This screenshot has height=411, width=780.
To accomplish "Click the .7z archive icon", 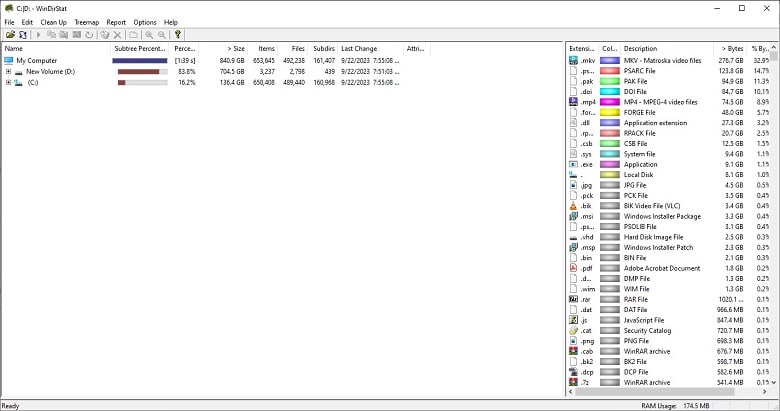I will 573,382.
